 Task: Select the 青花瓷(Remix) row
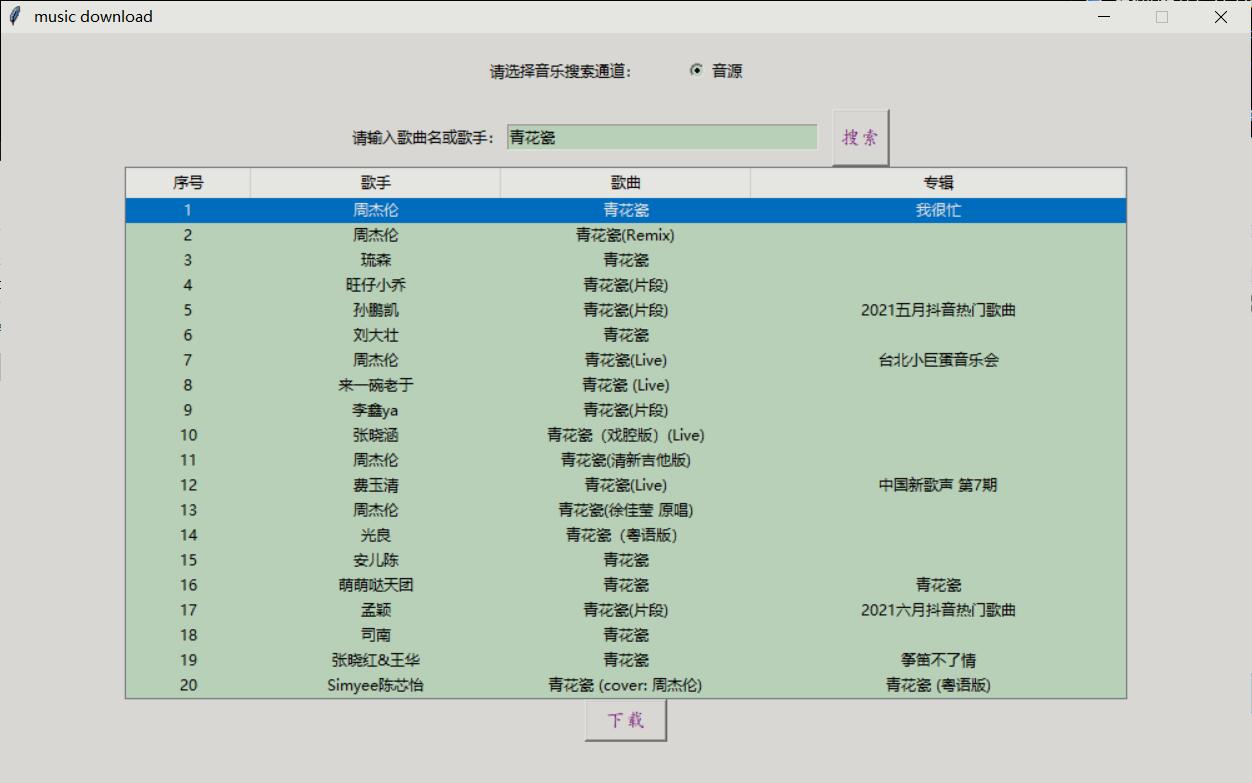(x=625, y=235)
